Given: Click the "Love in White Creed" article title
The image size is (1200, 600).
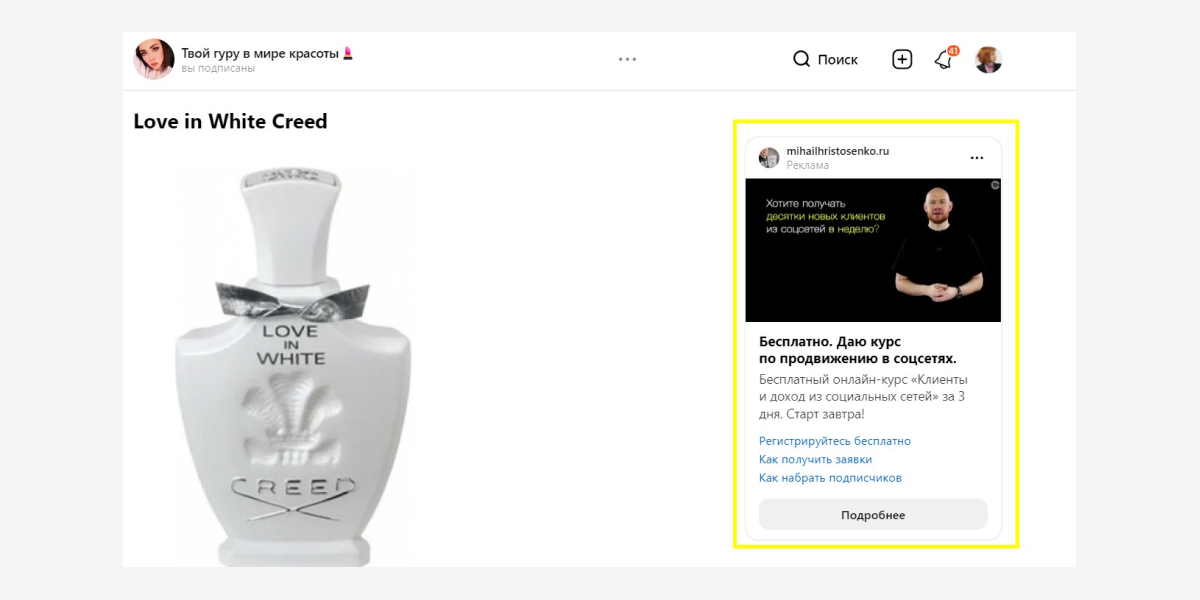Looking at the screenshot, I should pos(230,122).
